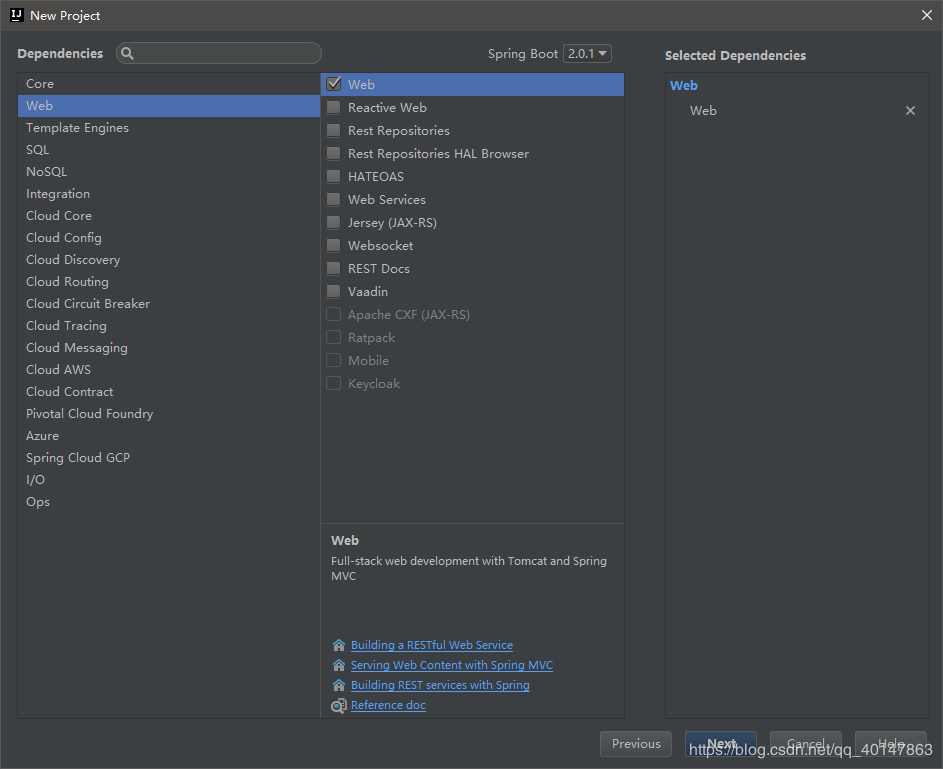Click the home icon beside Building a RESTful Web Service
This screenshot has height=769, width=943.
(339, 646)
